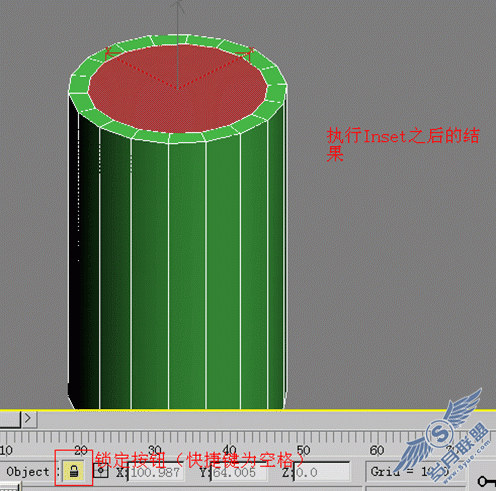
Task: Focus the Z coordinate field showing 0.0
Action: tap(322, 472)
